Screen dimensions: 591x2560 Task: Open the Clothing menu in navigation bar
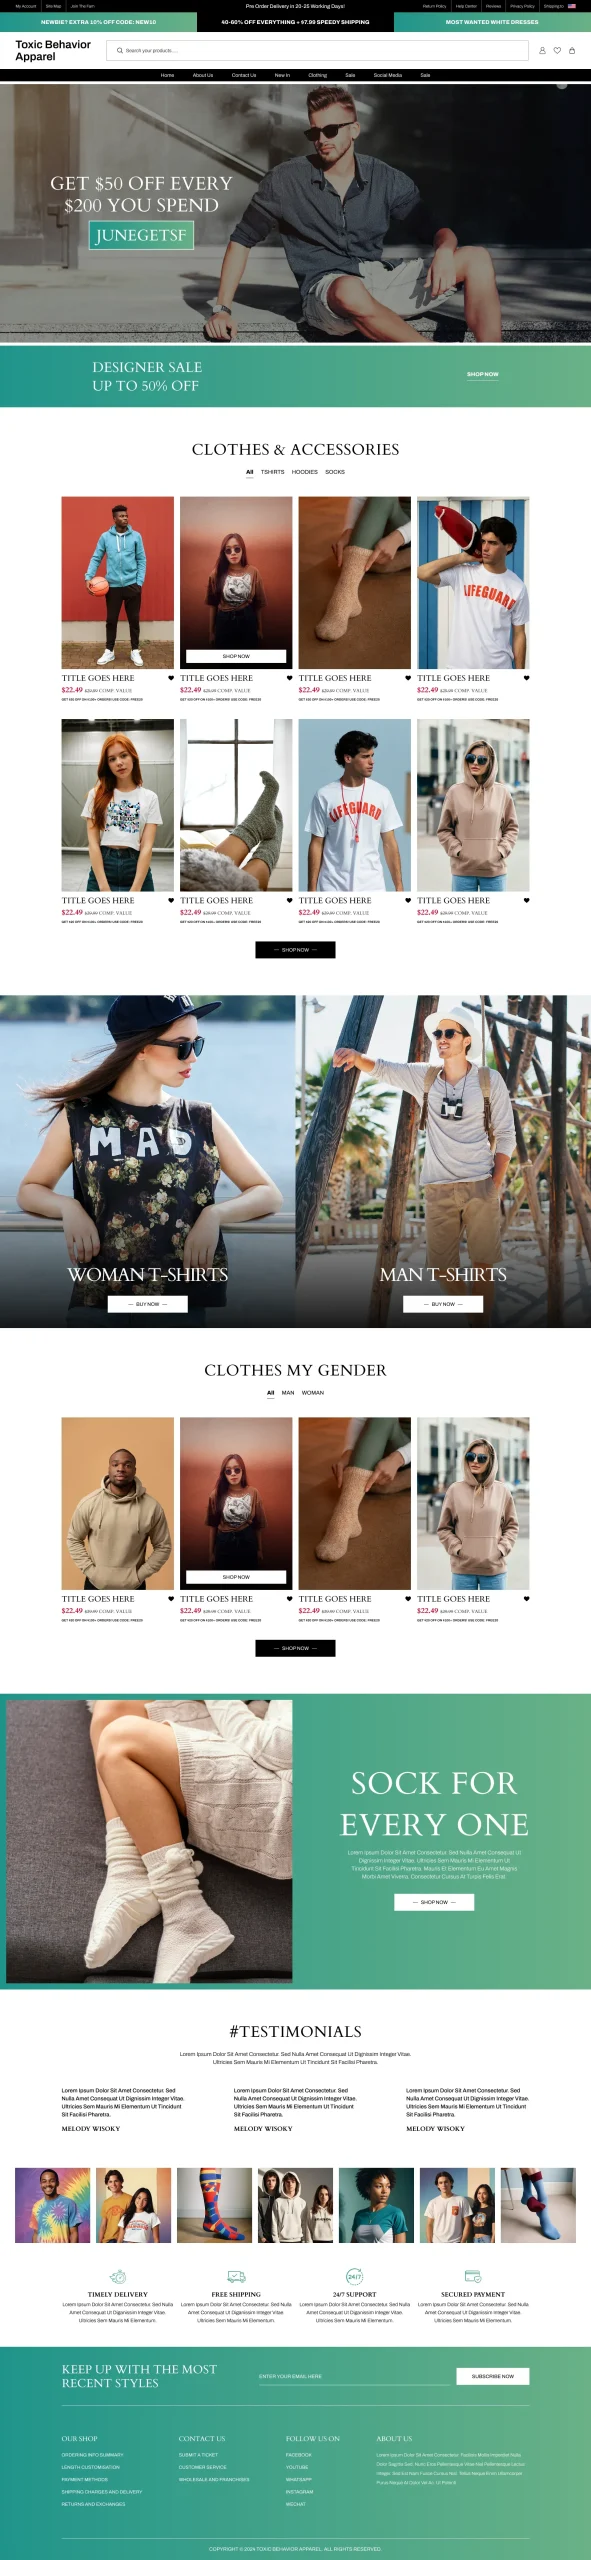coord(317,75)
